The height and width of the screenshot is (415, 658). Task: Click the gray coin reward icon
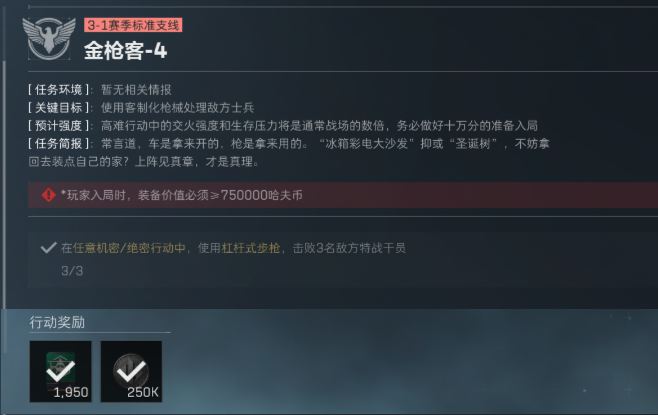tap(131, 370)
